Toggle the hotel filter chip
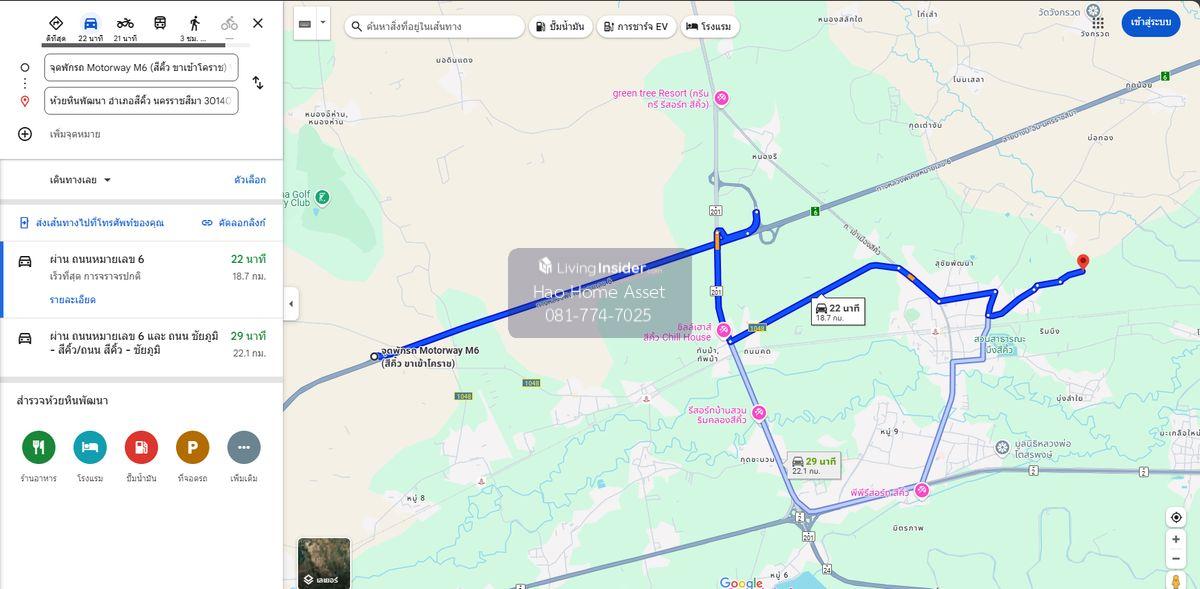The image size is (1200, 589). click(710, 27)
